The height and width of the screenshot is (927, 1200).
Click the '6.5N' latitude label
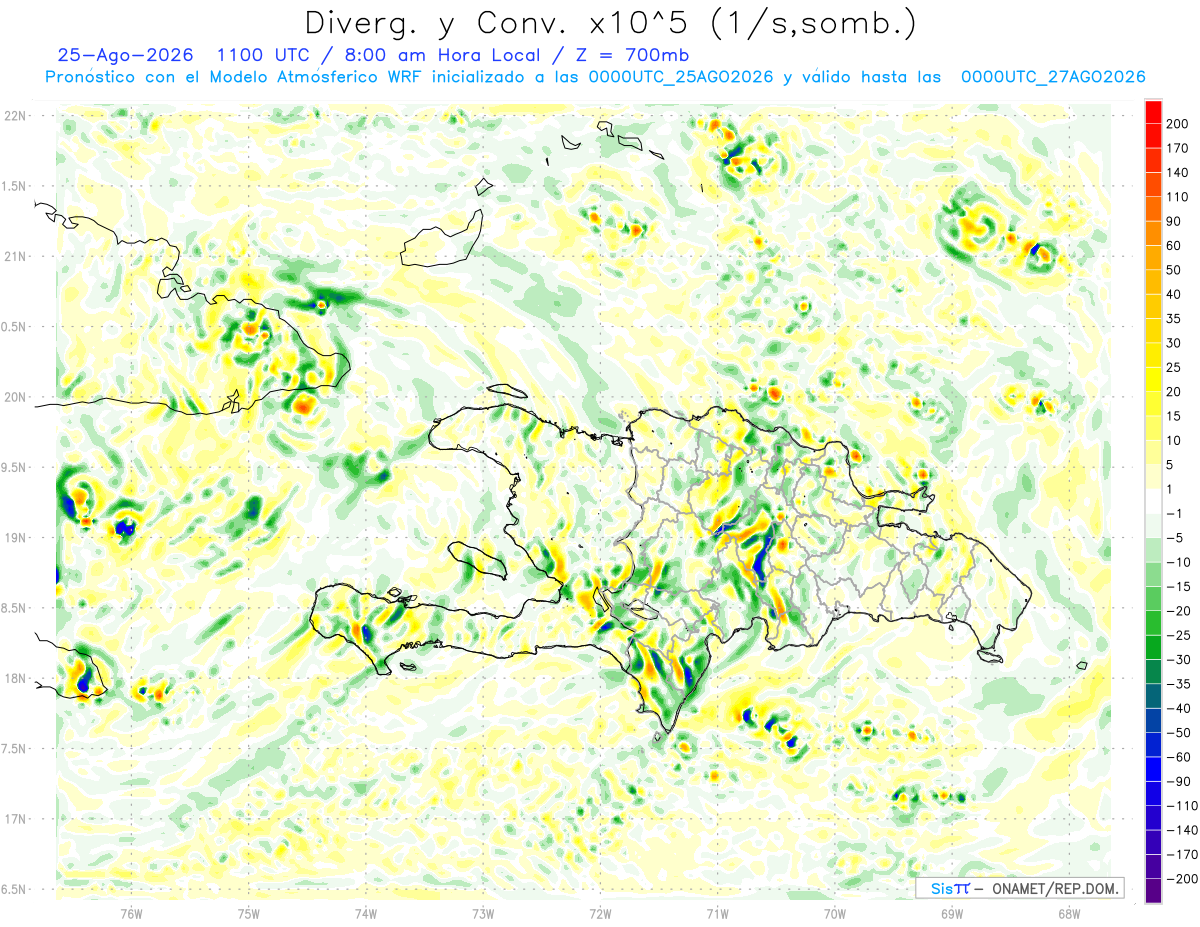pyautogui.click(x=14, y=889)
